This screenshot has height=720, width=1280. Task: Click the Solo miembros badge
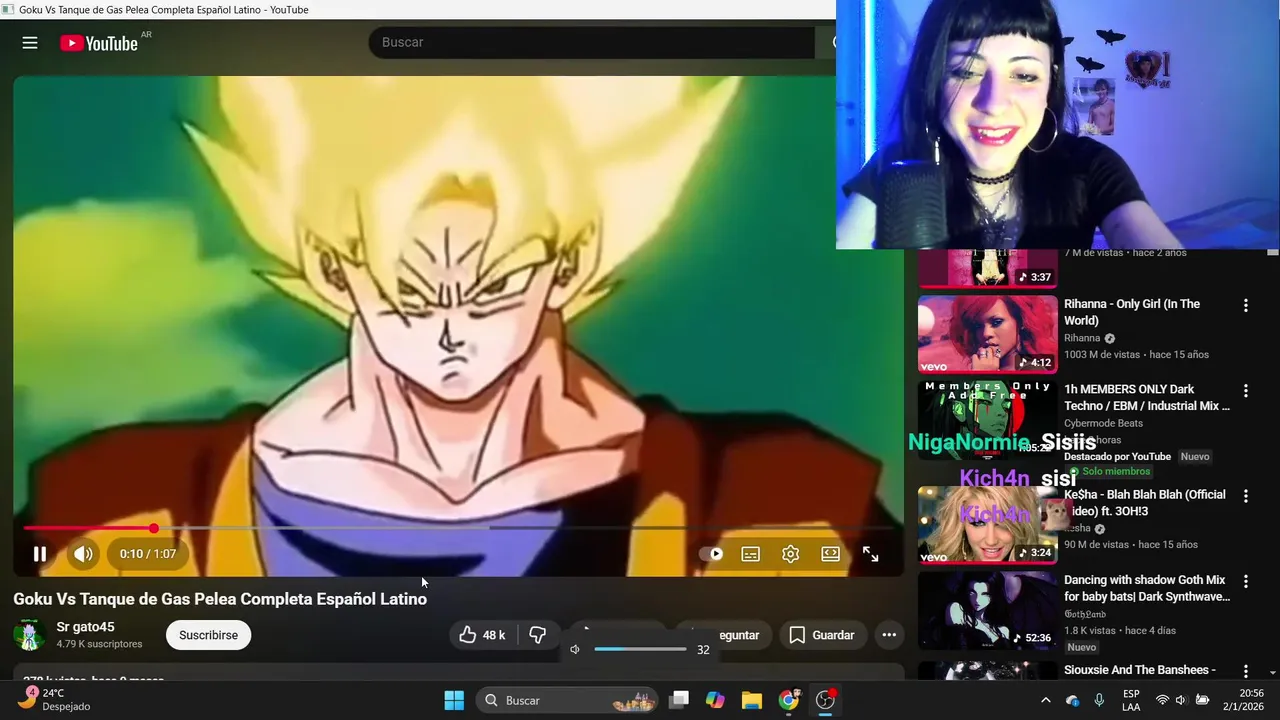pyautogui.click(x=1110, y=471)
